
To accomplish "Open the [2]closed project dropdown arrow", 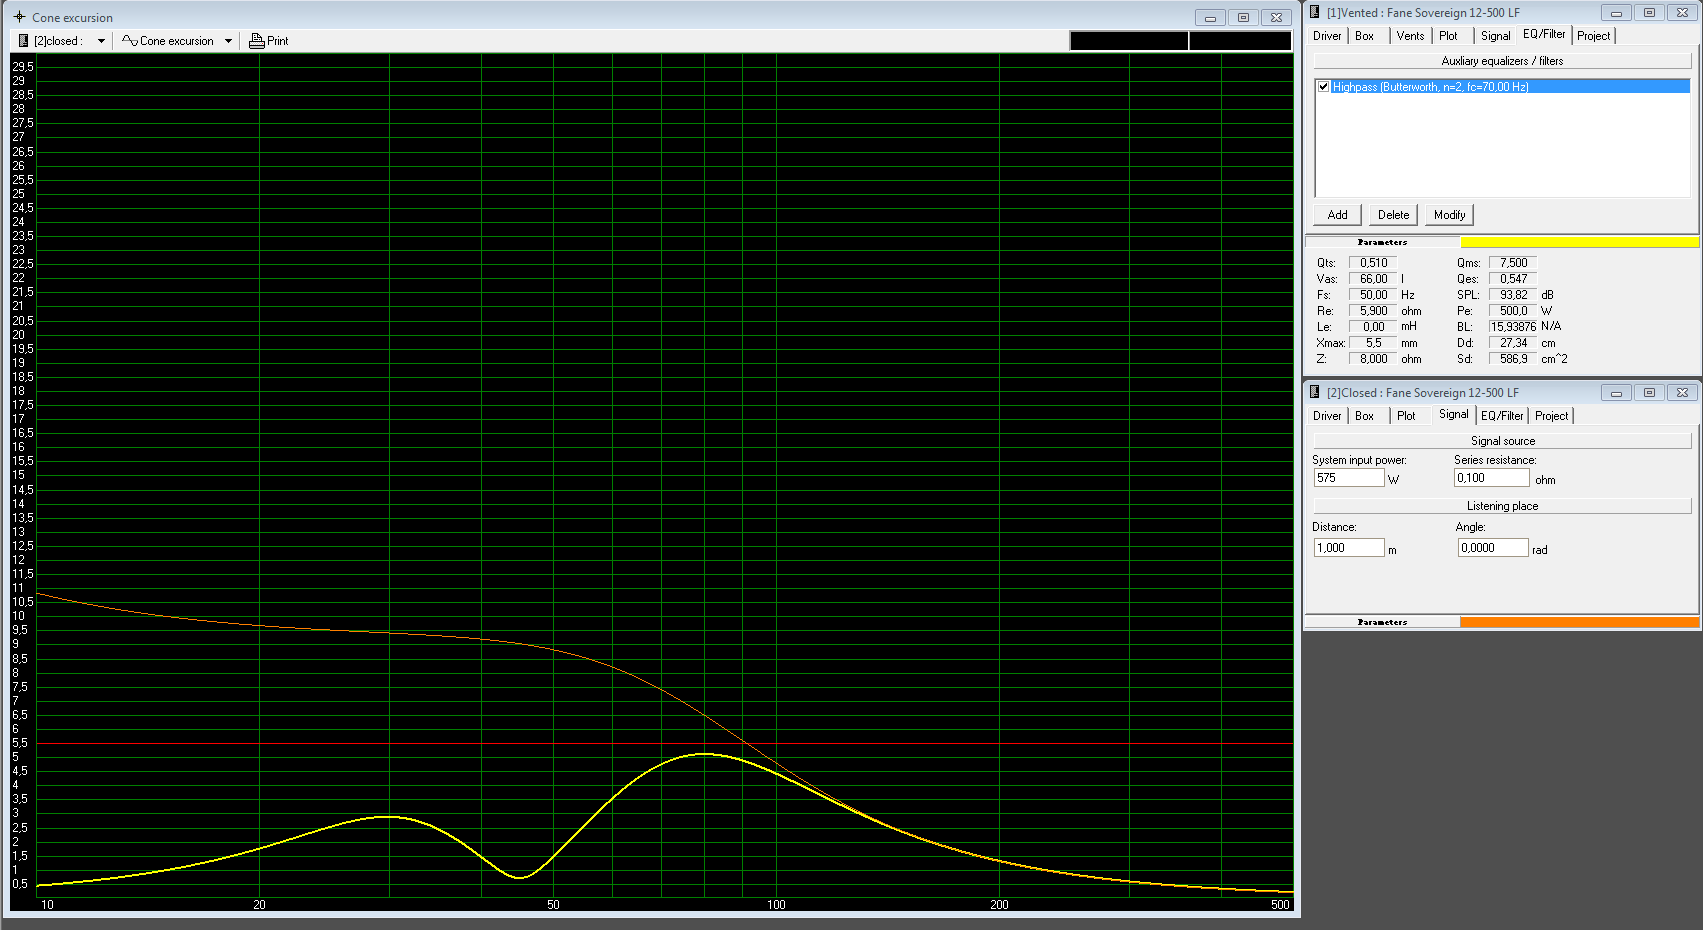I will (101, 41).
